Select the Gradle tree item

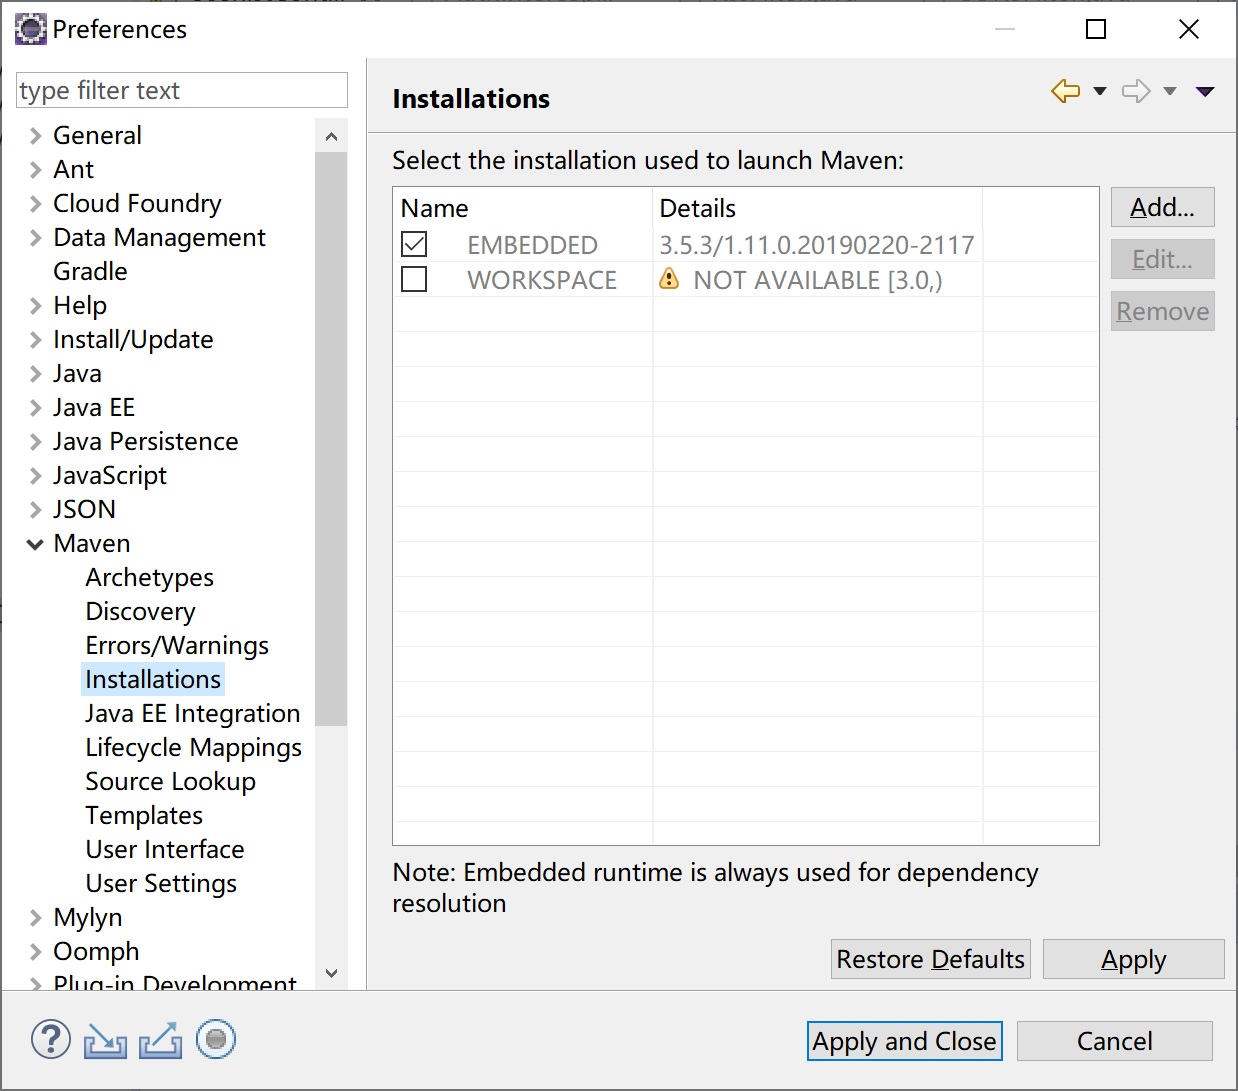click(90, 272)
